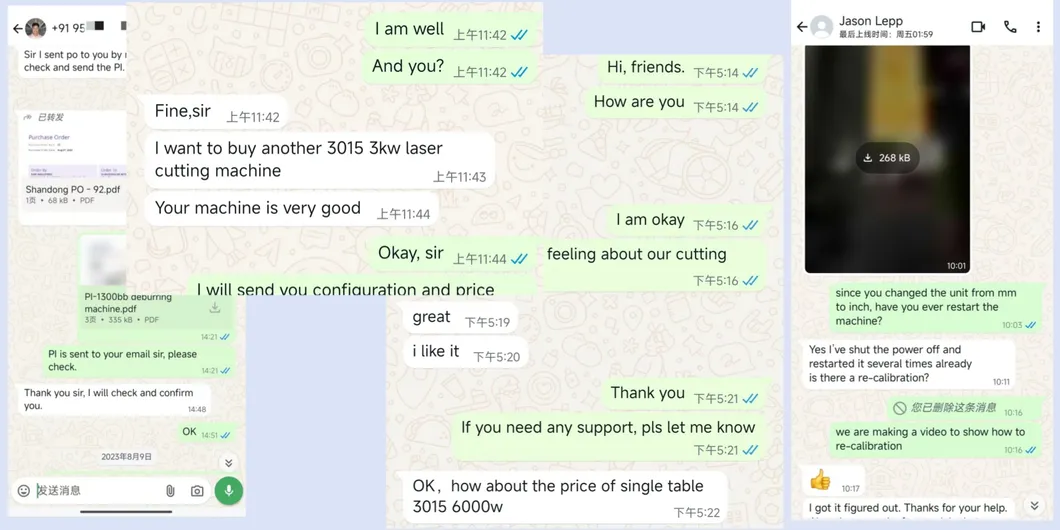Download the PI-1300bb deburring machine PDF
The height and width of the screenshot is (530, 1060).
click(215, 308)
